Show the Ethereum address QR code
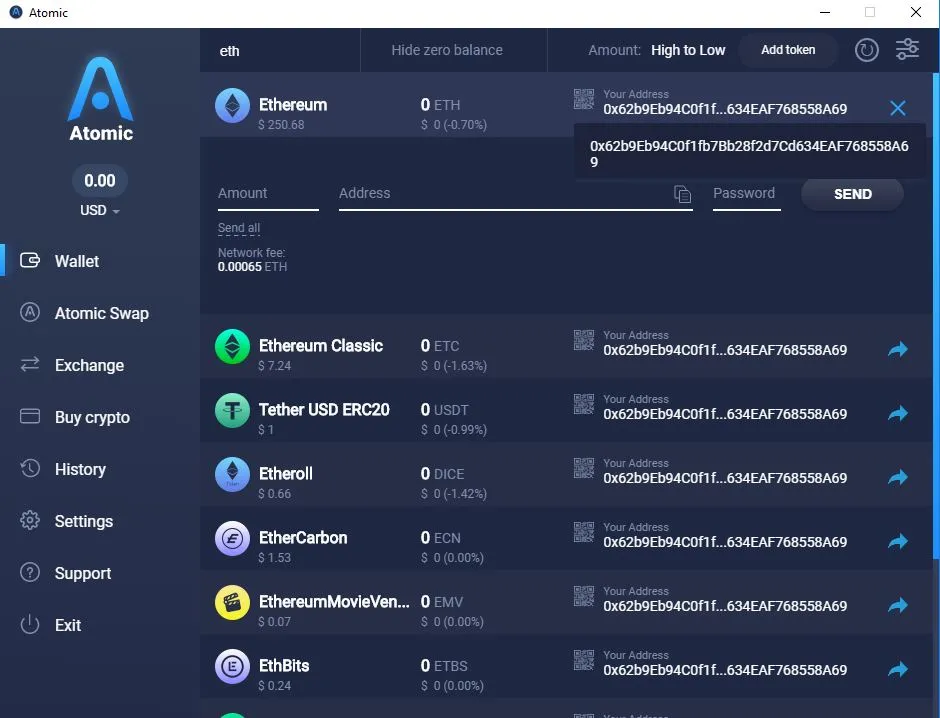The width and height of the screenshot is (940, 718). point(583,99)
